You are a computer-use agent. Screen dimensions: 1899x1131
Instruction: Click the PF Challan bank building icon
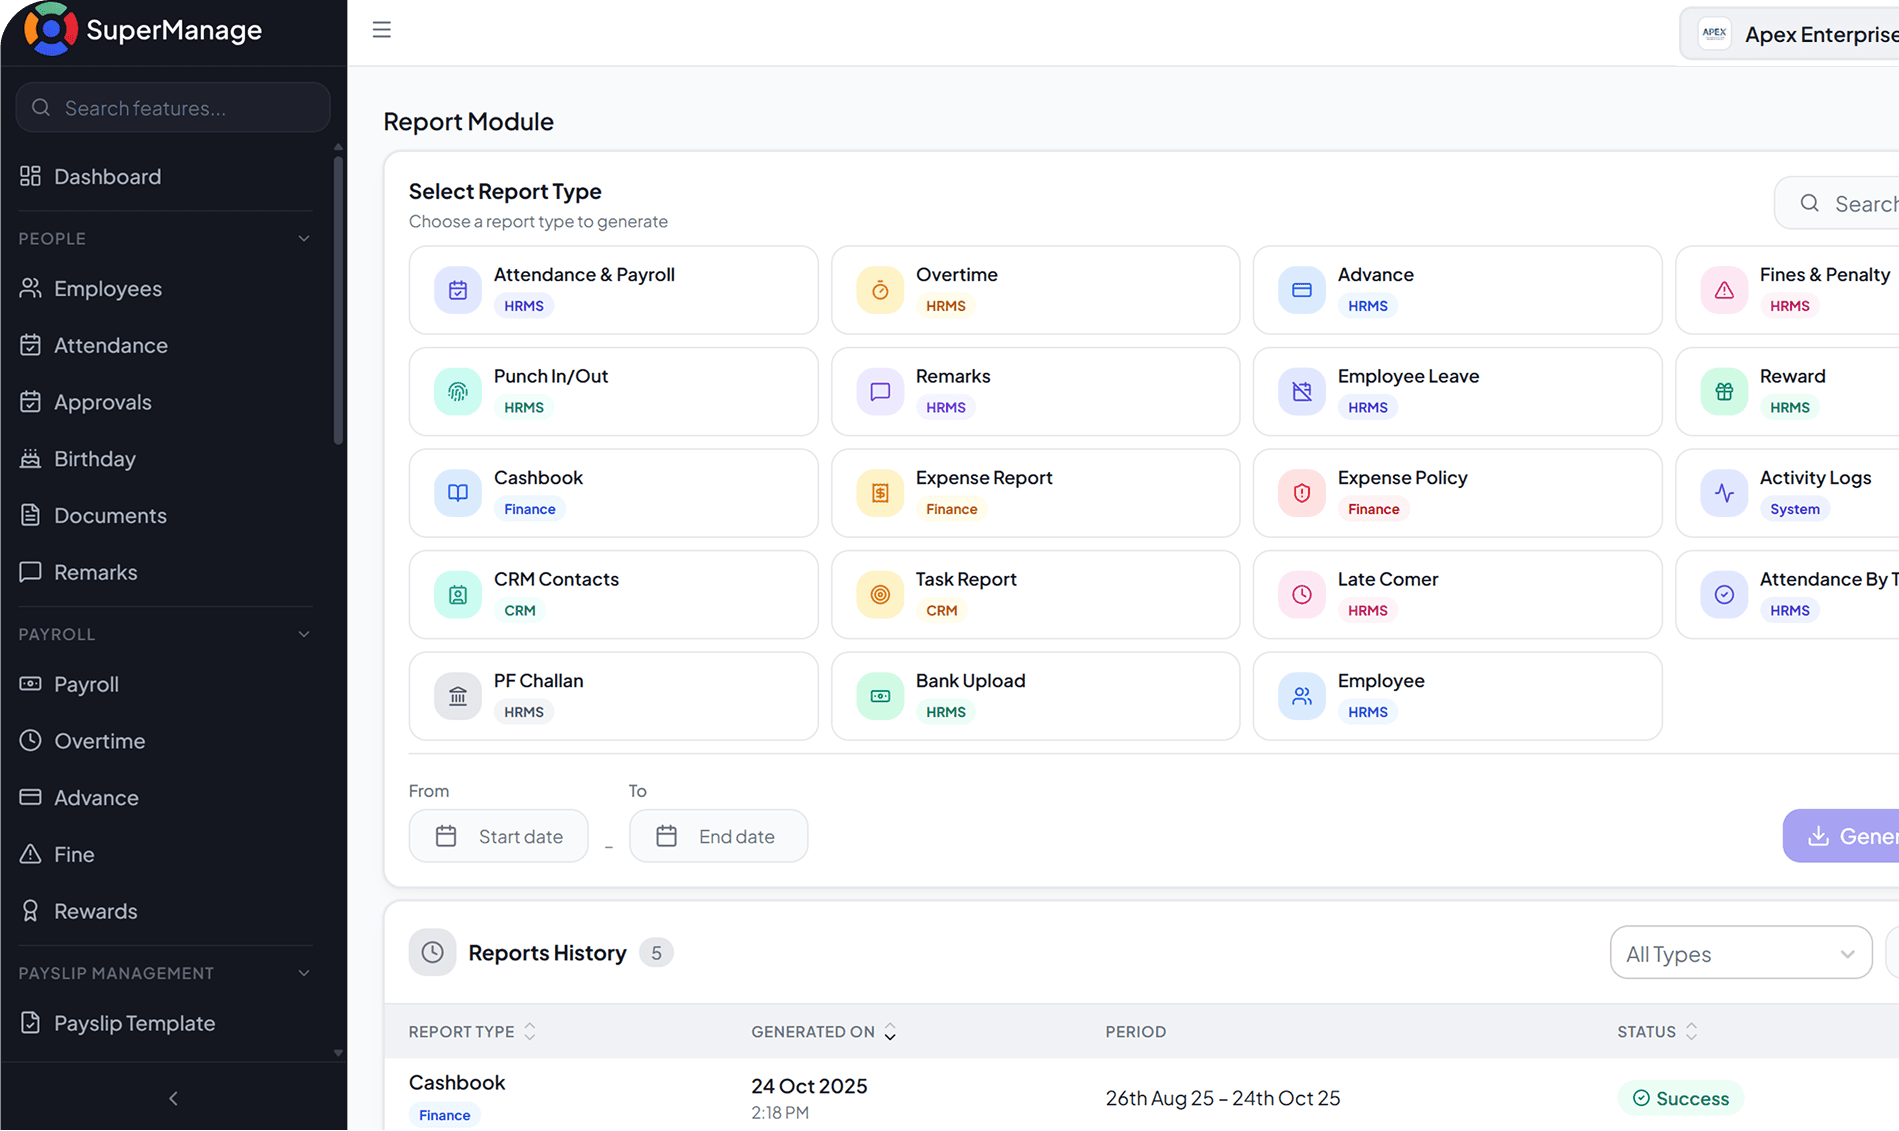point(458,696)
